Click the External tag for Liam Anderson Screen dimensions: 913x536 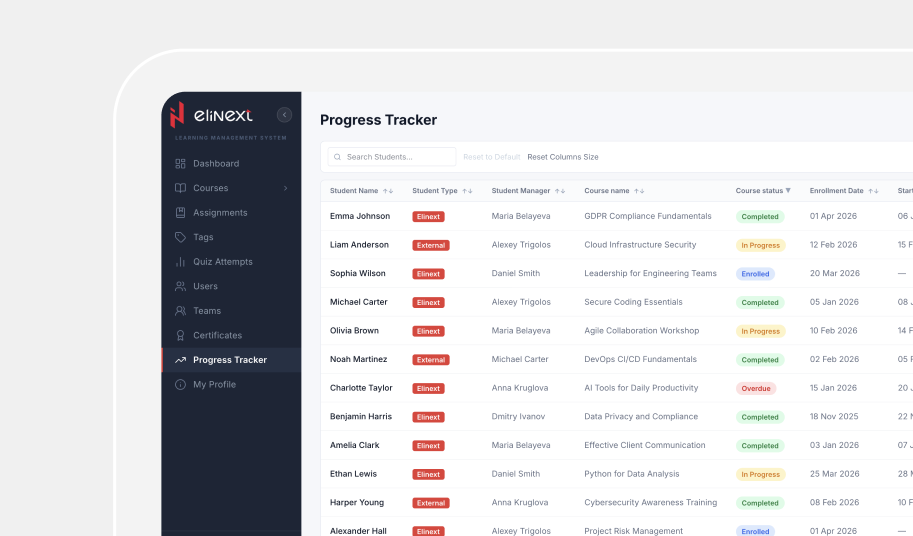[430, 245]
